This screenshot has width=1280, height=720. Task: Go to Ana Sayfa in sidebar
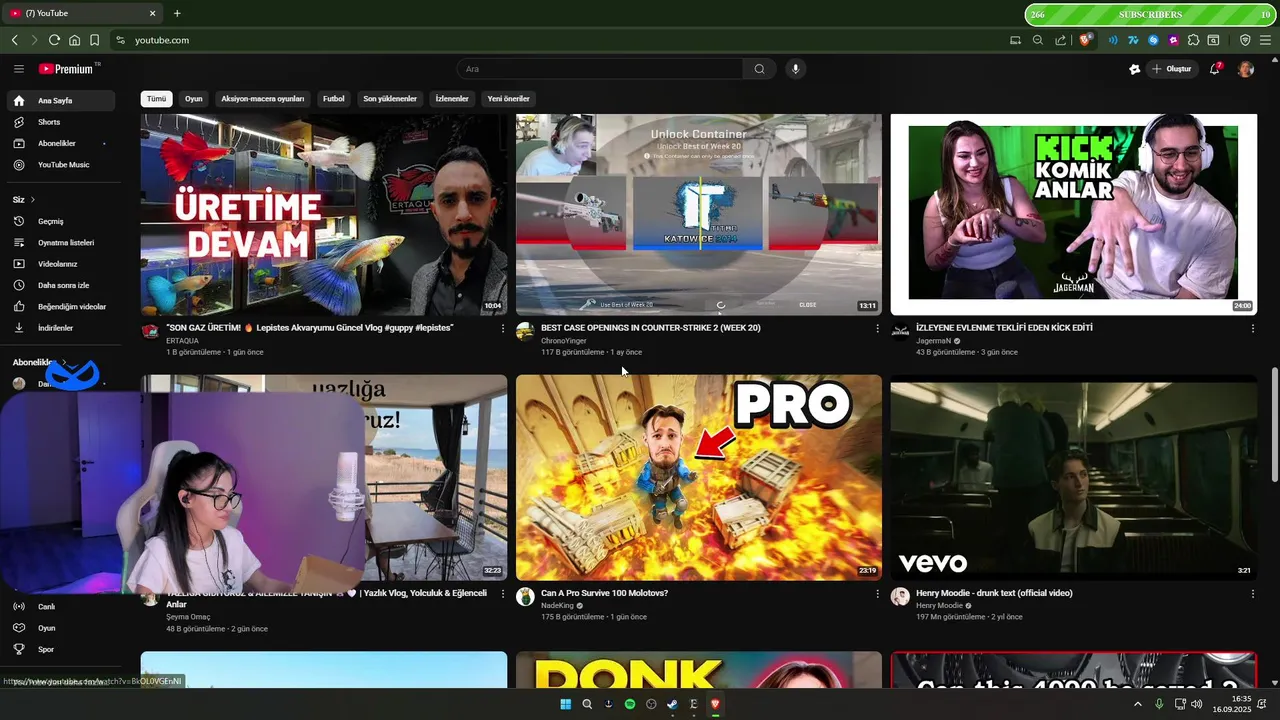[60, 101]
